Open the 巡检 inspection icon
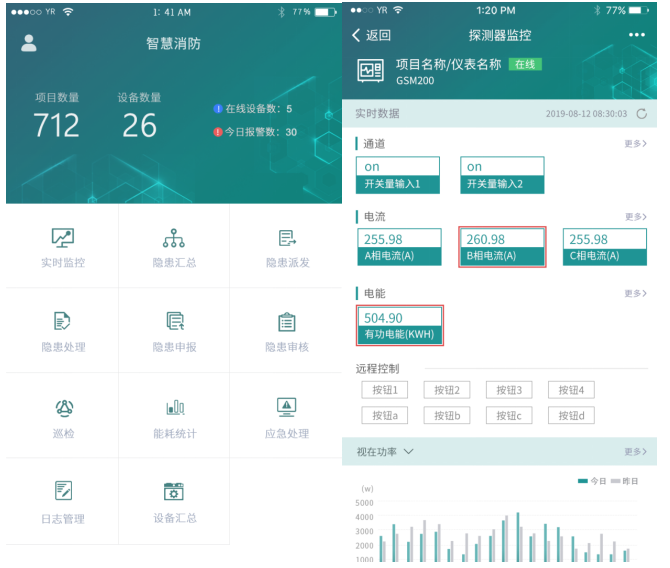670x568 pixels. (63, 407)
